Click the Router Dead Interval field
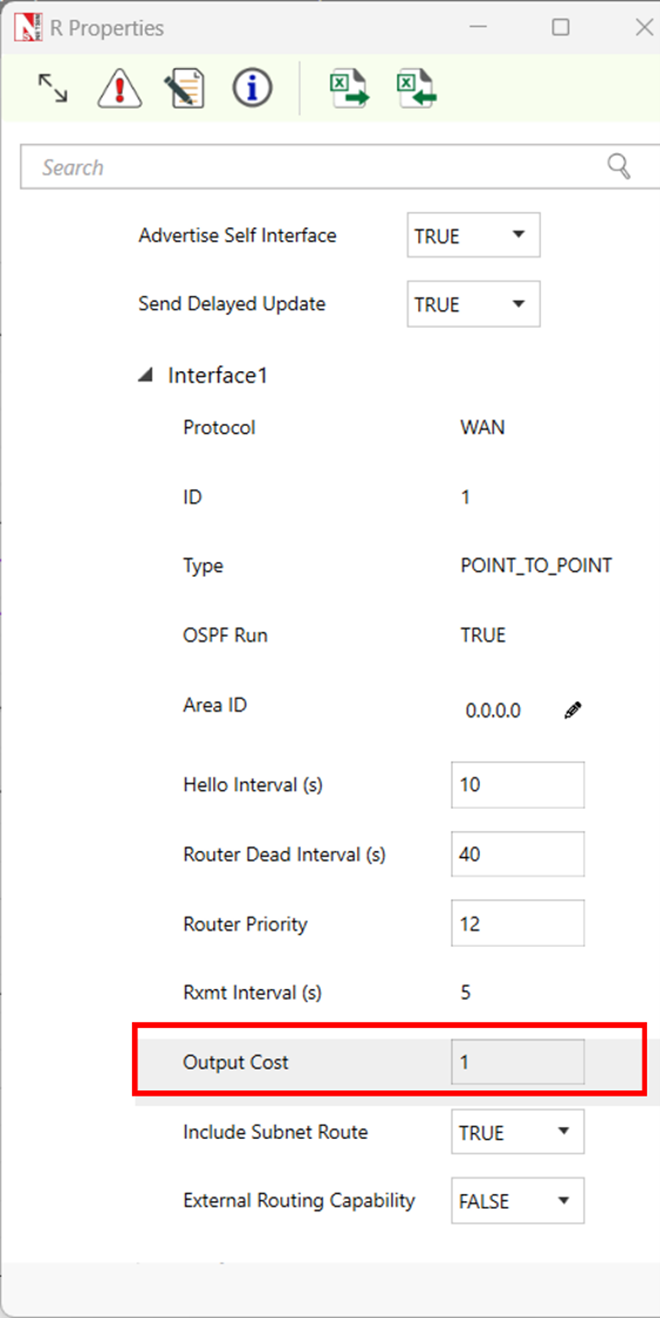 [x=517, y=854]
